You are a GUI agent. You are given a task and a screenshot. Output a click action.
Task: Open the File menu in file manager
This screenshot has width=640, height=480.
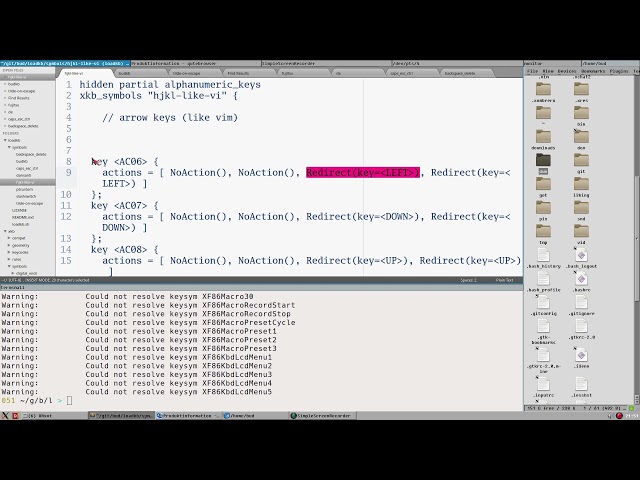point(532,71)
